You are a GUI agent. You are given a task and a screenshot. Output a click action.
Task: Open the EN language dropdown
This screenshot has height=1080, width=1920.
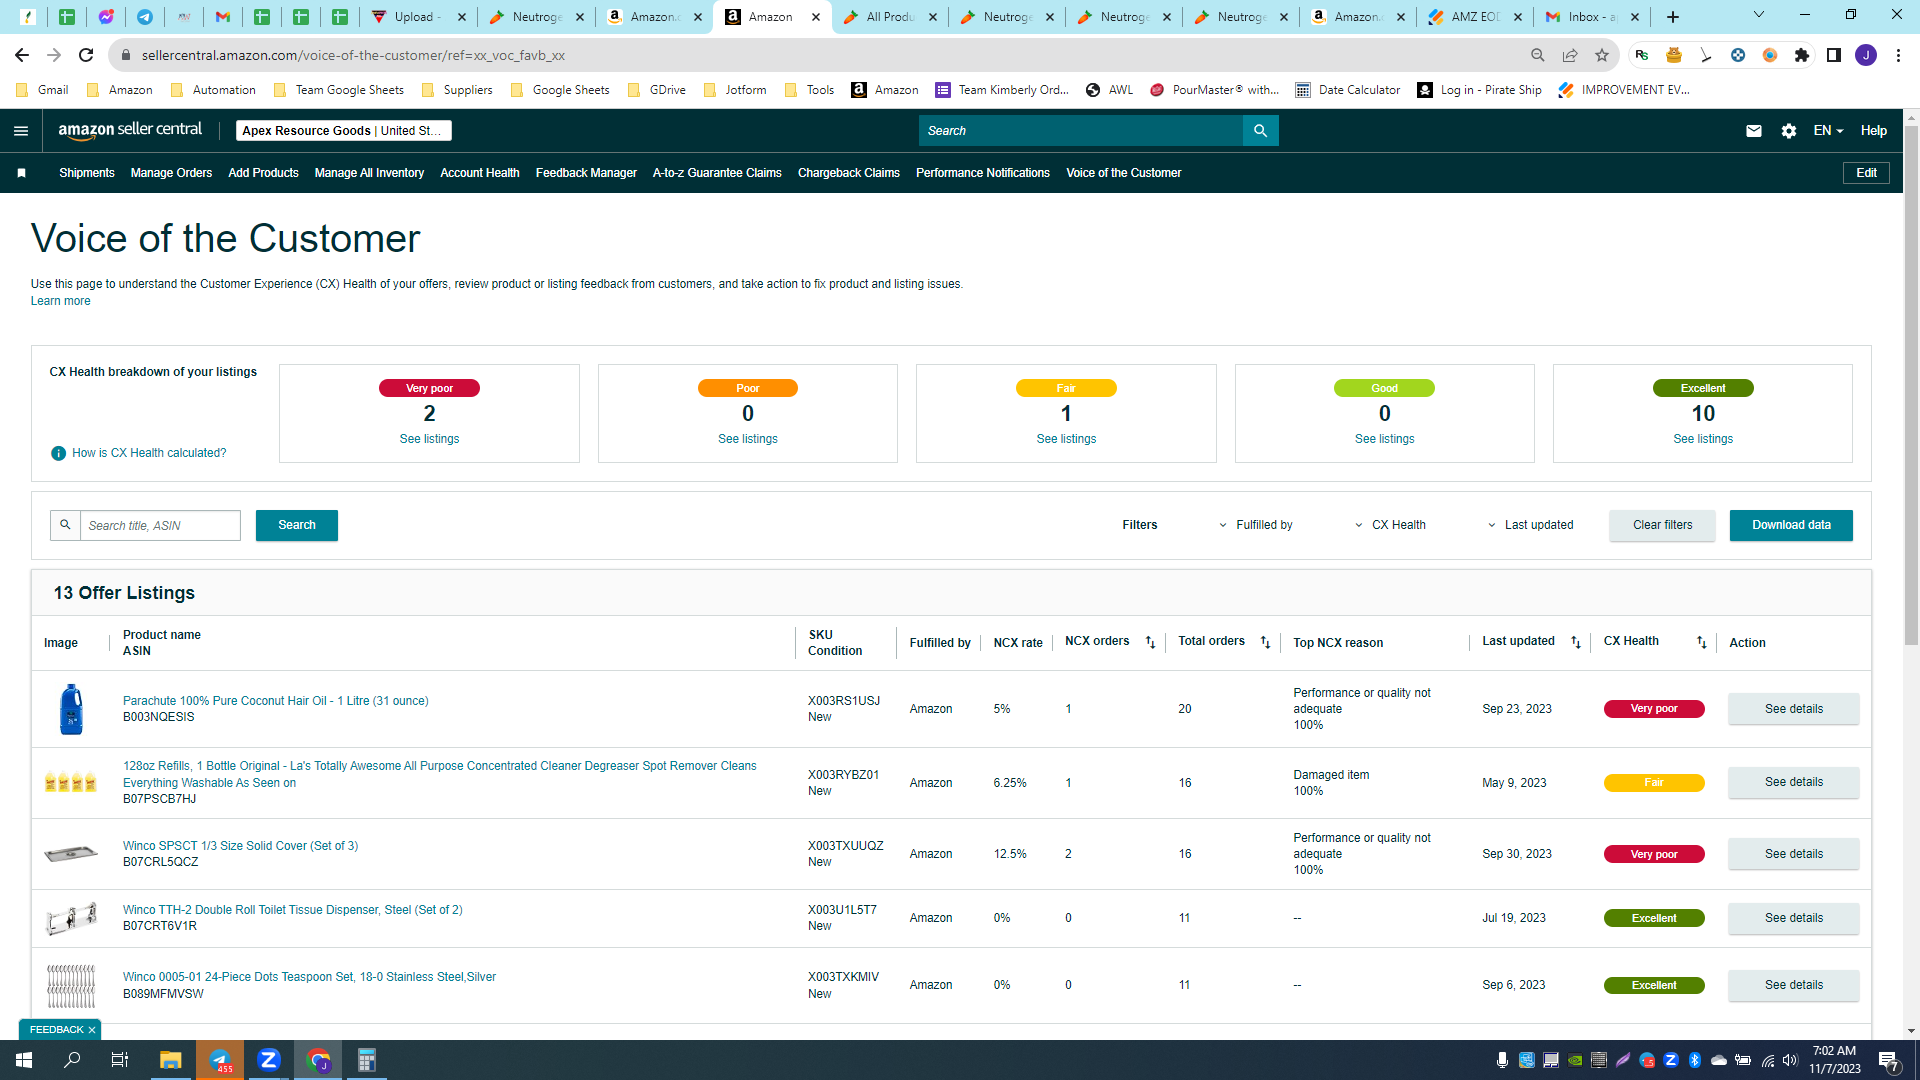coord(1828,131)
